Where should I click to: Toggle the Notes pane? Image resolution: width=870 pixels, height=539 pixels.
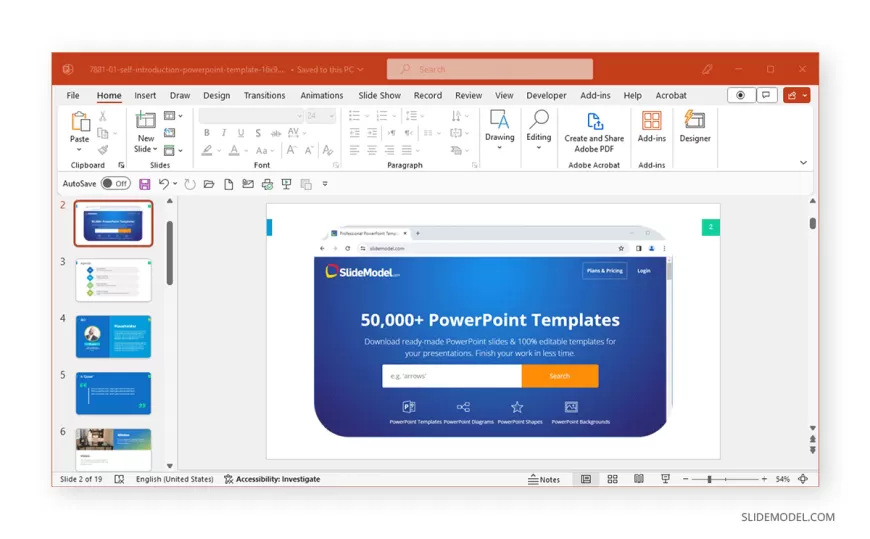click(x=544, y=480)
